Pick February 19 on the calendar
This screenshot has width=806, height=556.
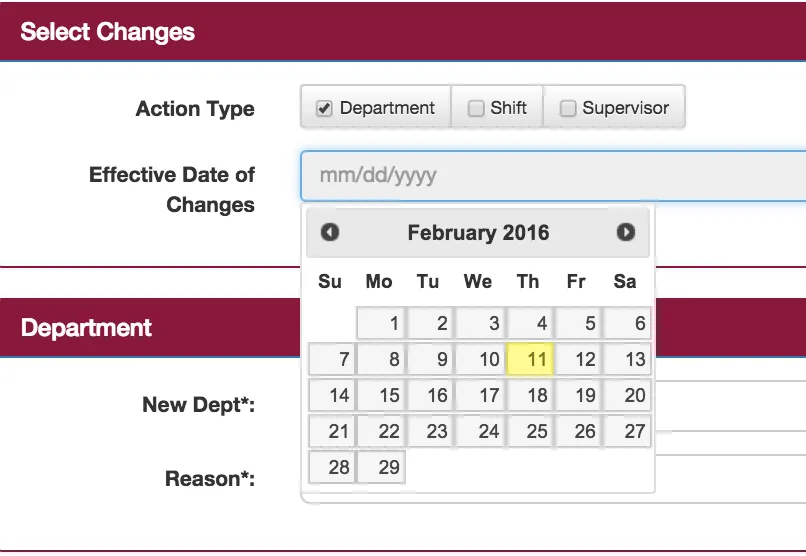pyautogui.click(x=578, y=395)
